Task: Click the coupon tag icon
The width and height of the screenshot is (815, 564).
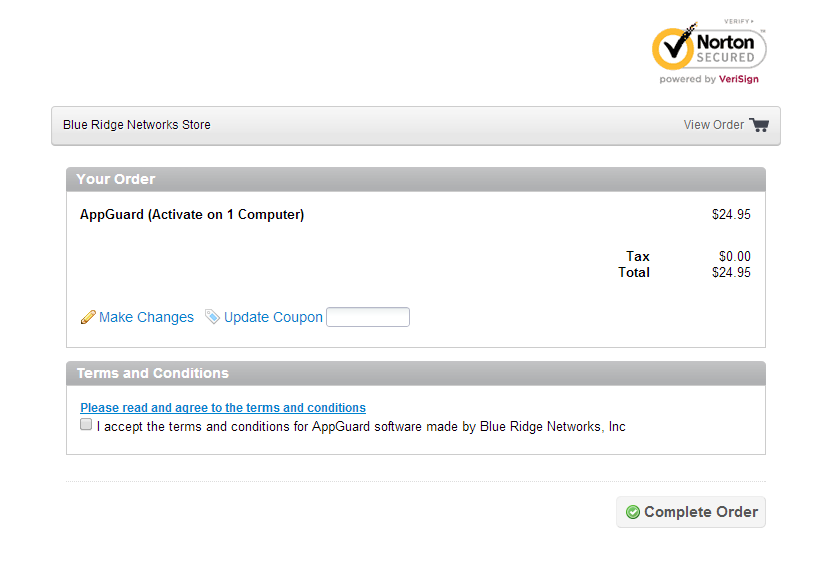Action: pos(212,317)
